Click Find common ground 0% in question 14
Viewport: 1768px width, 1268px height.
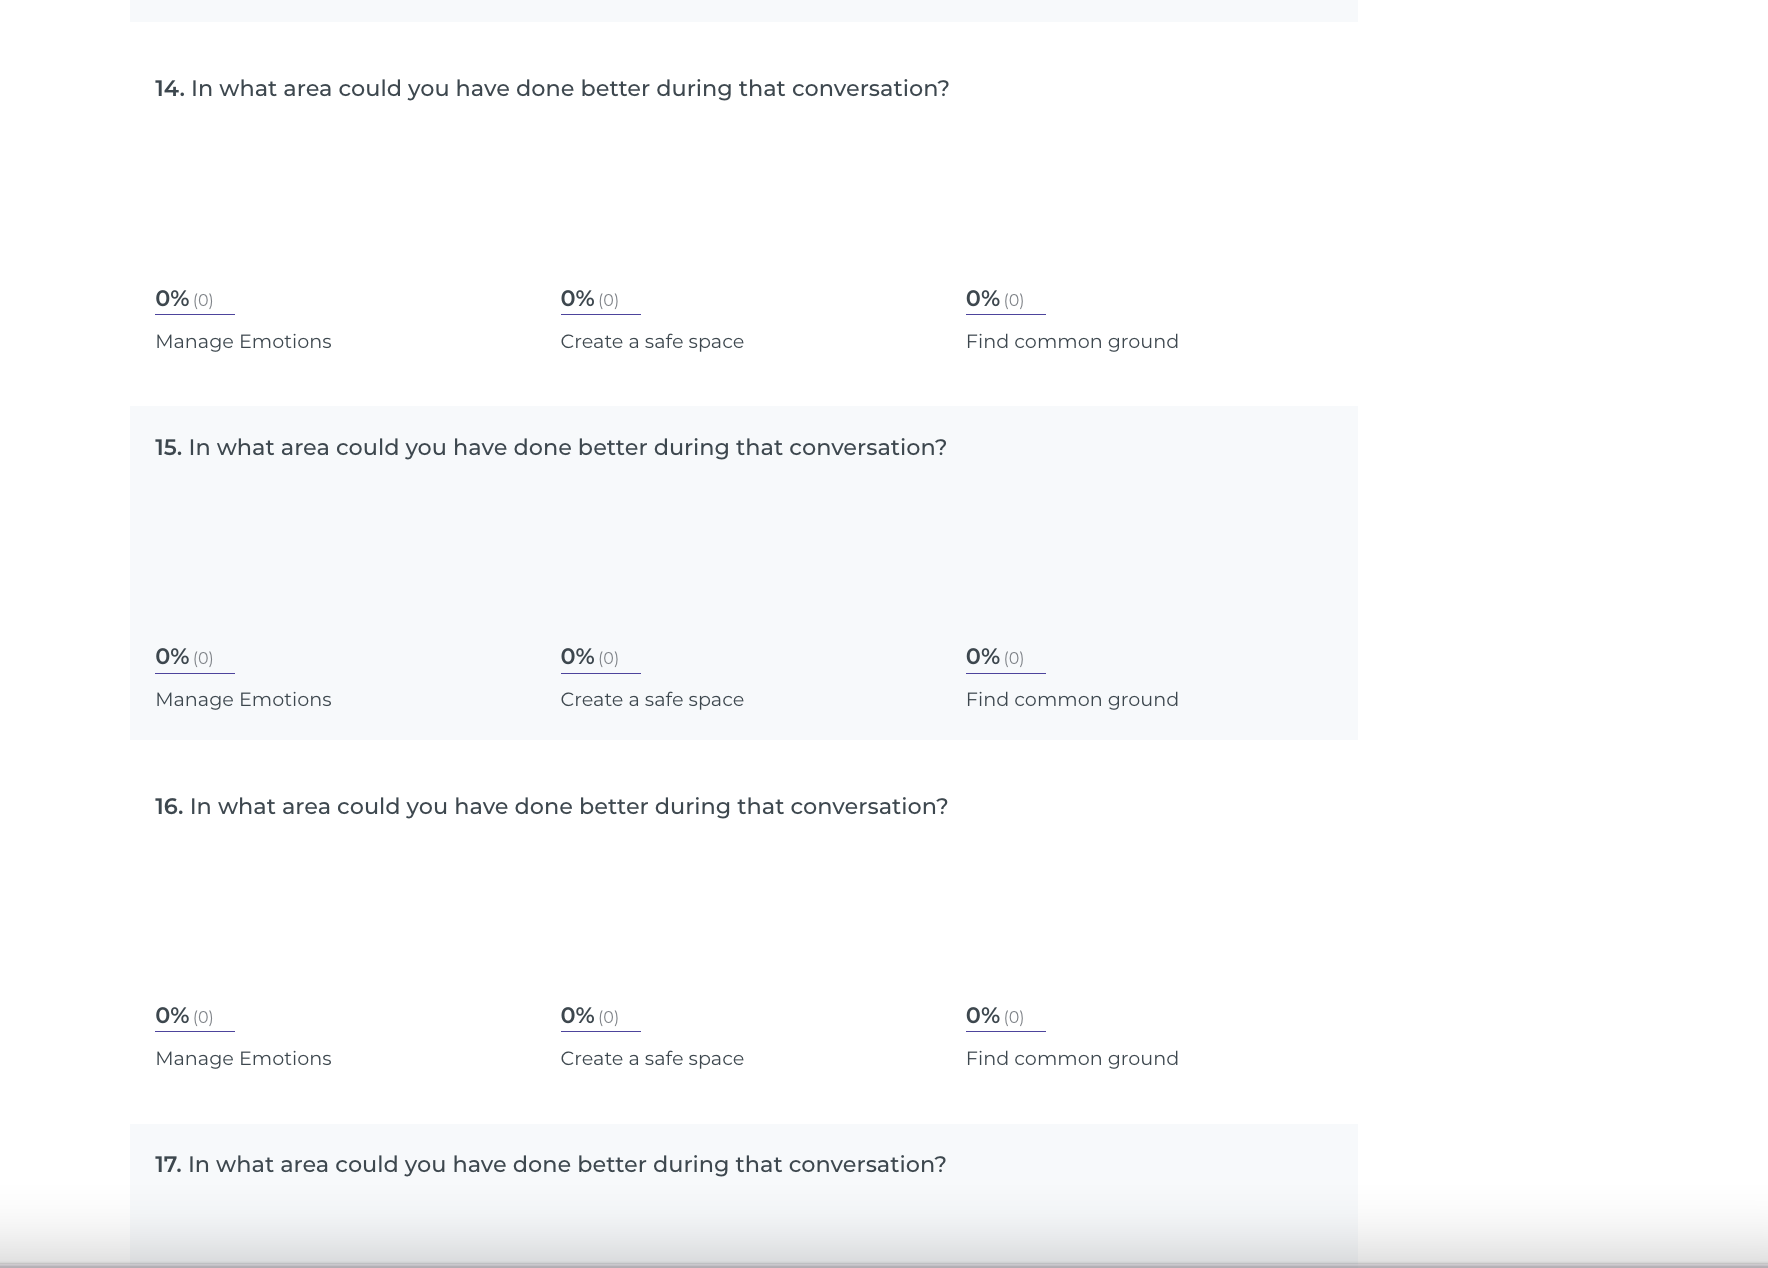[x=983, y=299]
